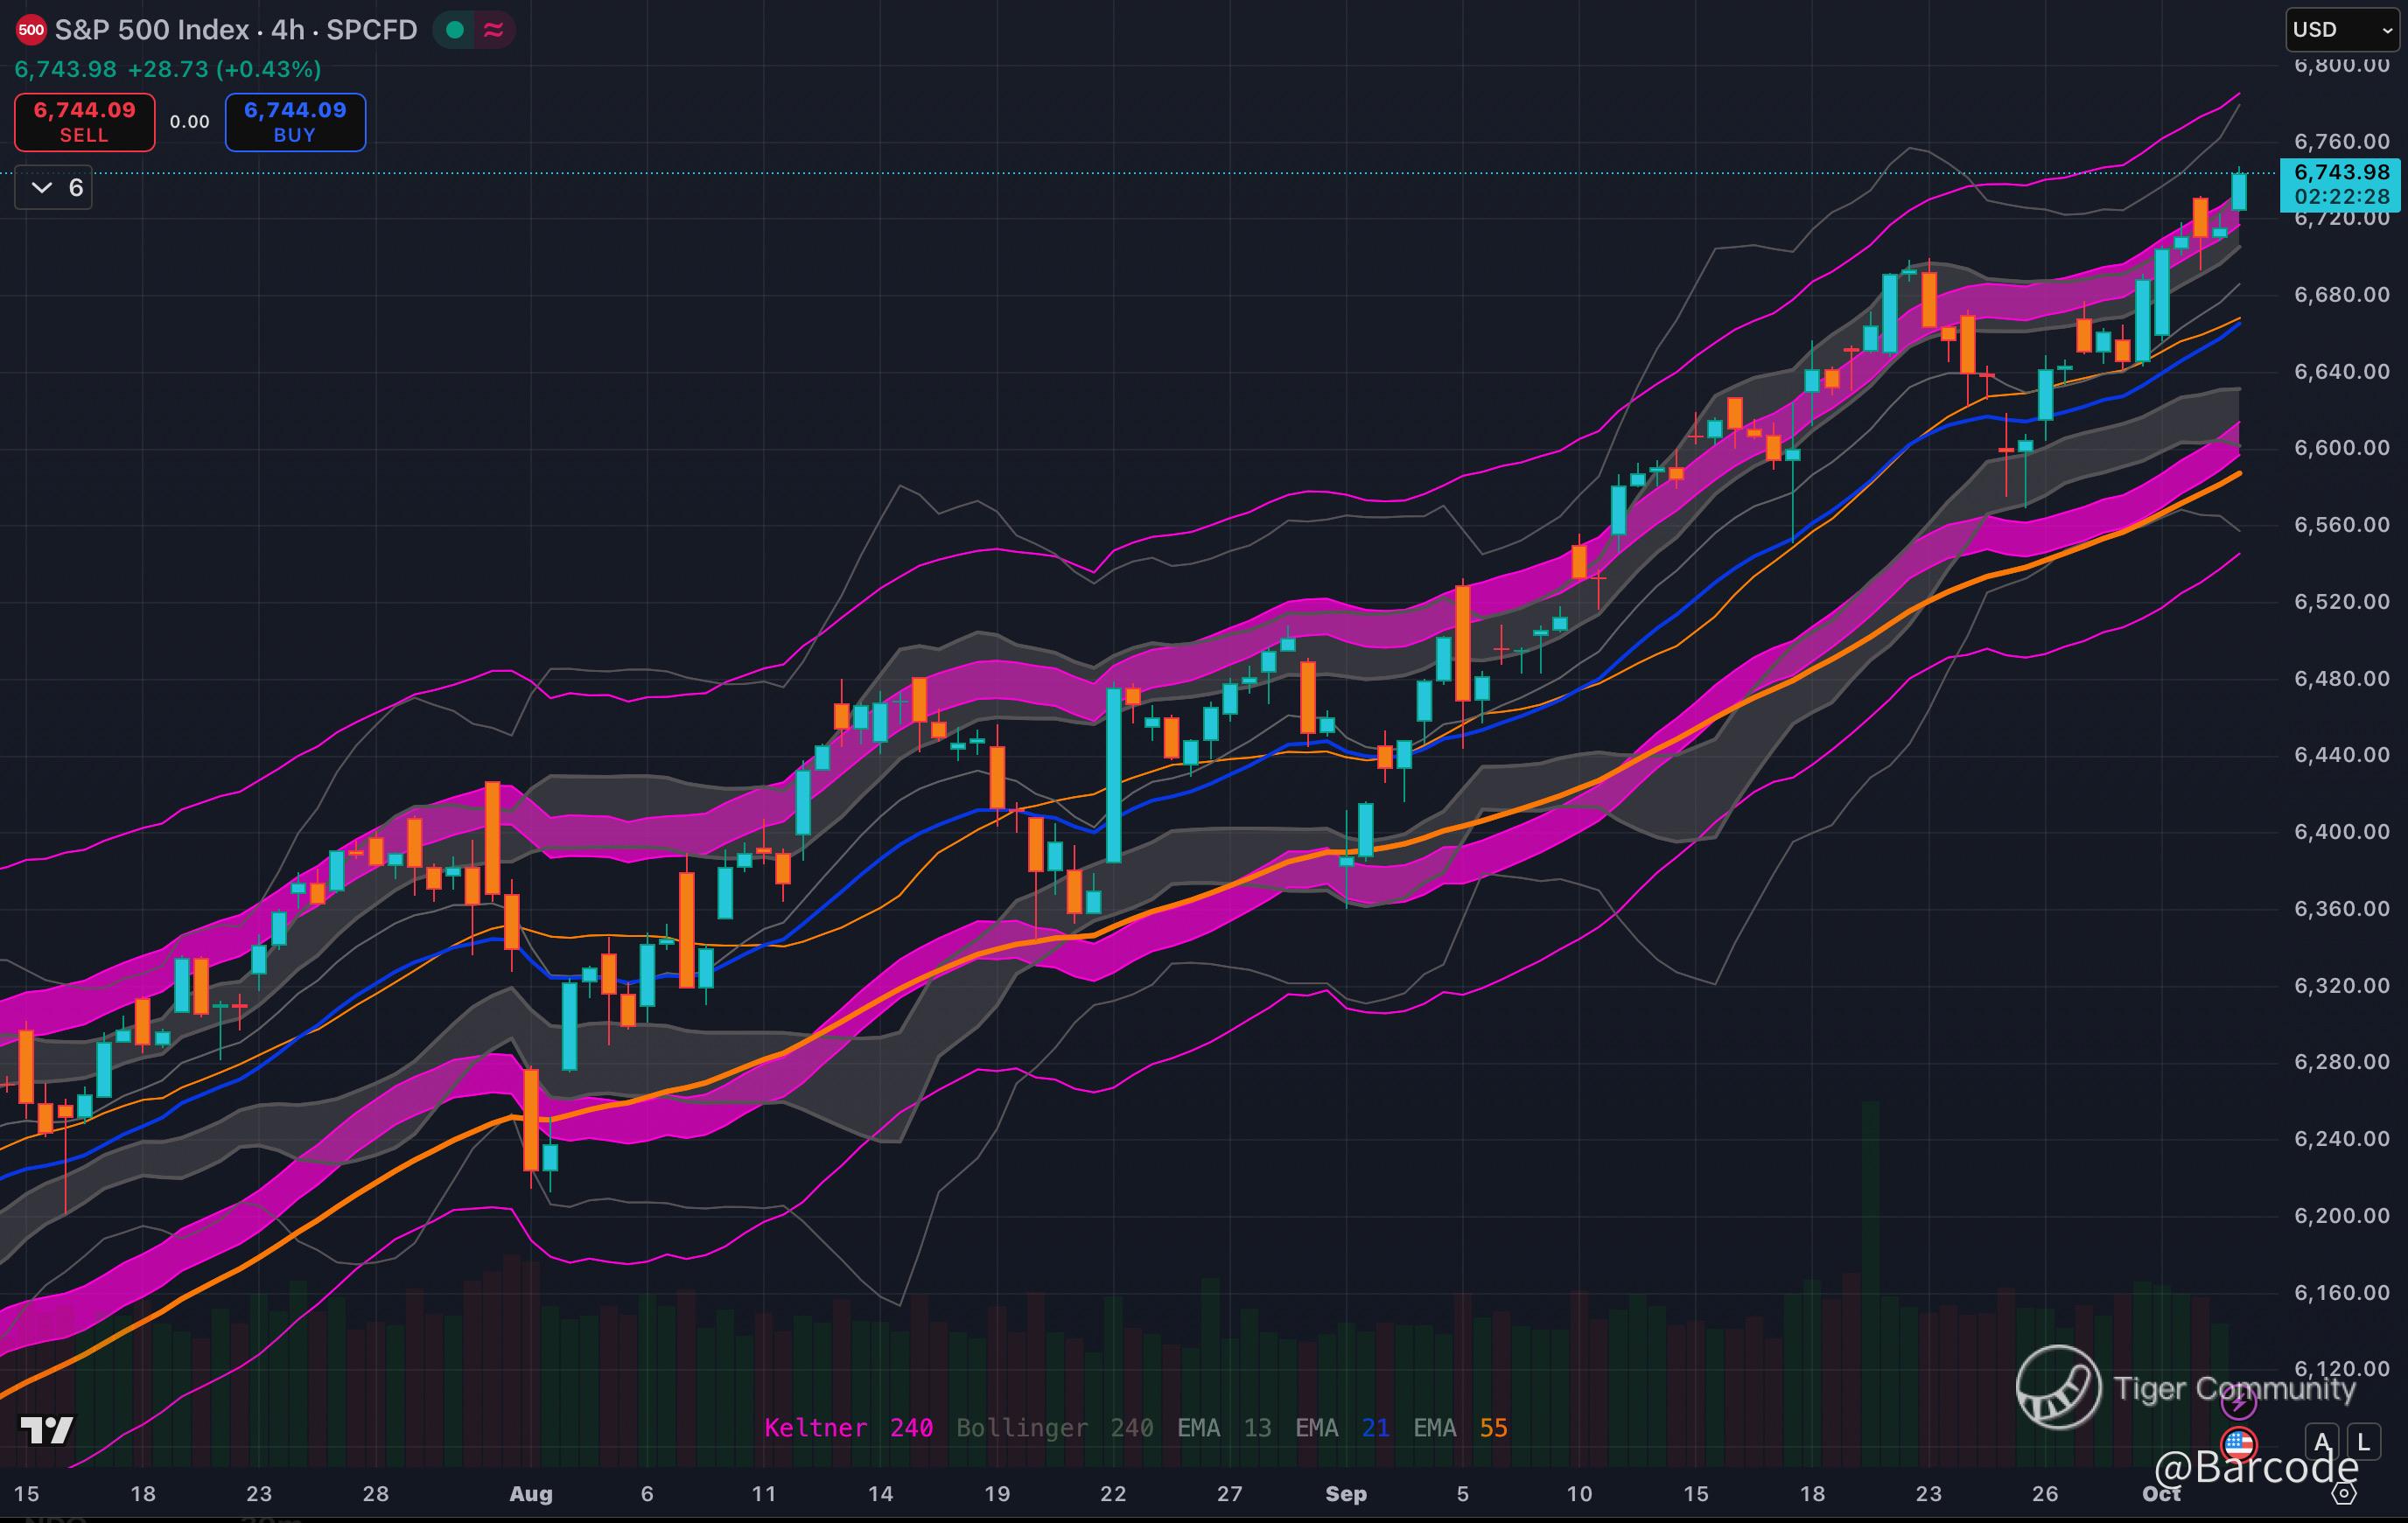2408x1523 pixels.
Task: Click the TradingView logo at bottom left
Action: (x=47, y=1430)
